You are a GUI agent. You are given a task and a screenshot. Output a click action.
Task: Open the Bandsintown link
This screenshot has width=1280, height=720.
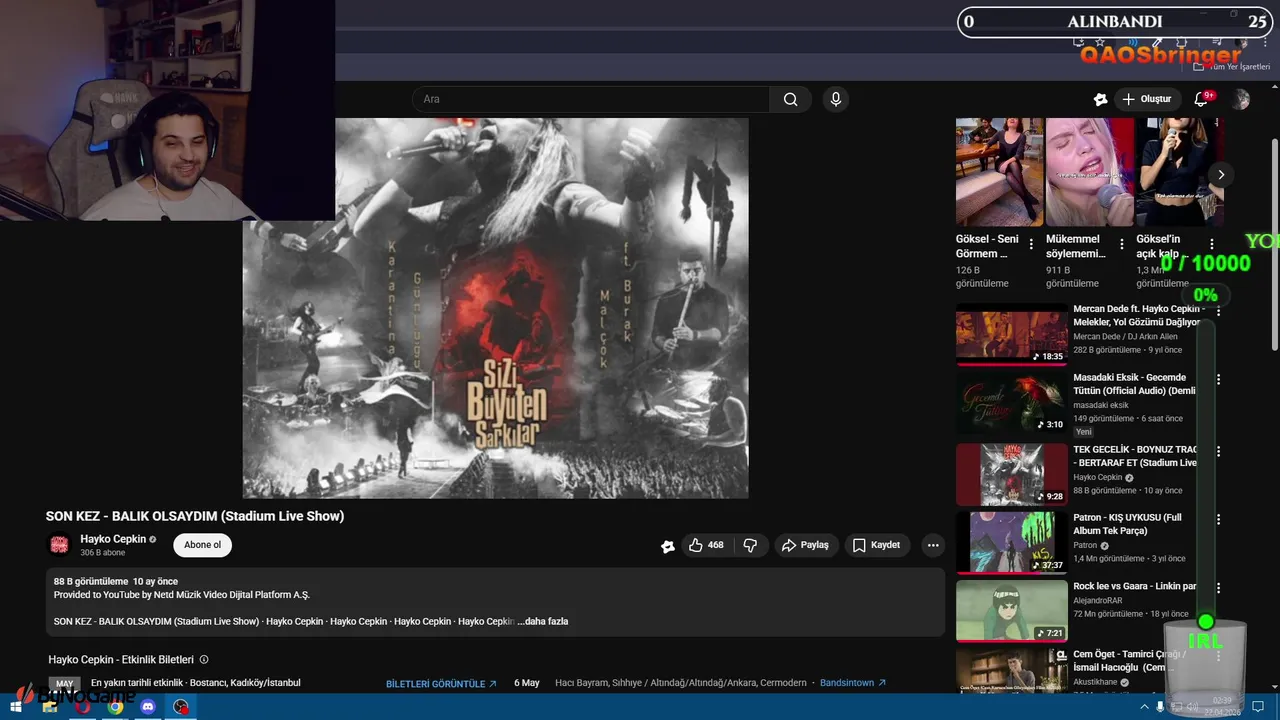[x=853, y=683]
